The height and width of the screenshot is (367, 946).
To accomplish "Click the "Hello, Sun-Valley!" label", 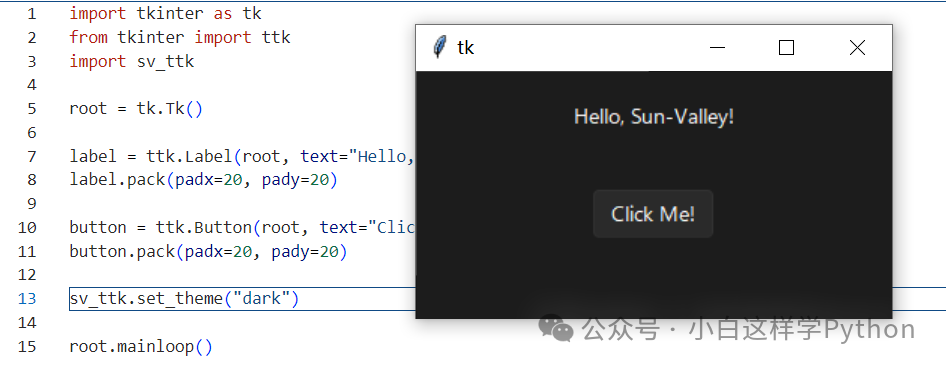I will tap(654, 116).
